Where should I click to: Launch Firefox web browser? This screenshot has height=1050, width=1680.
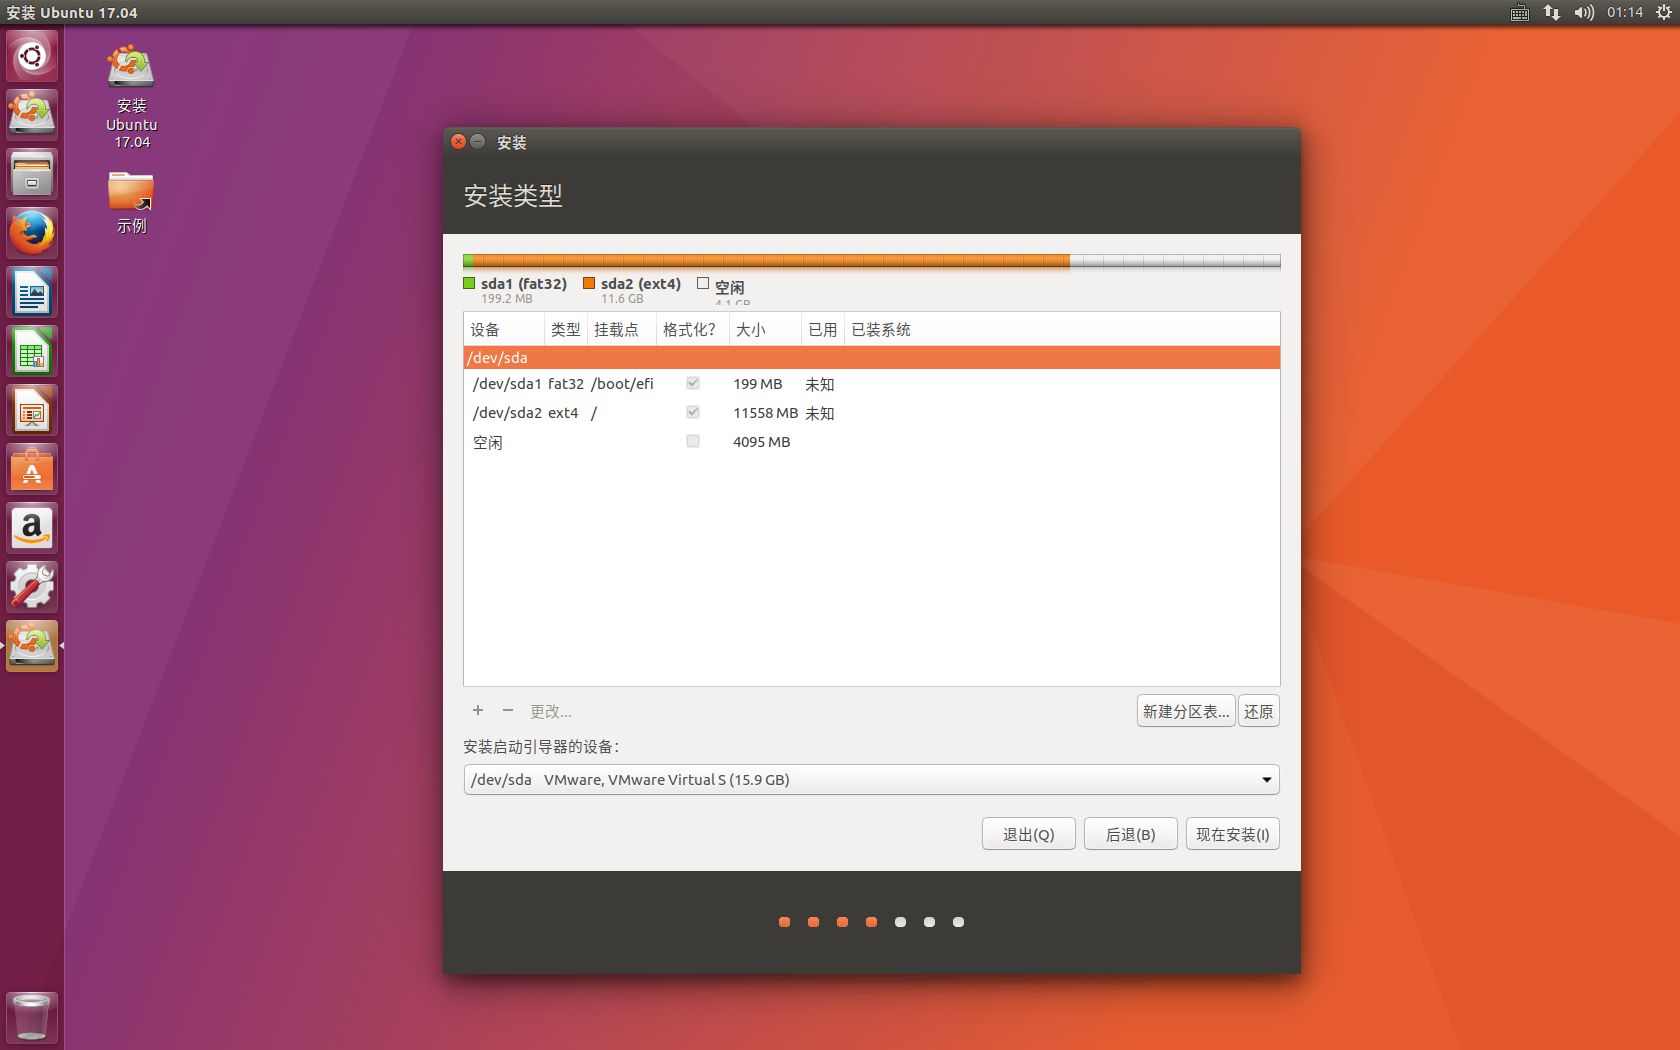coord(32,233)
